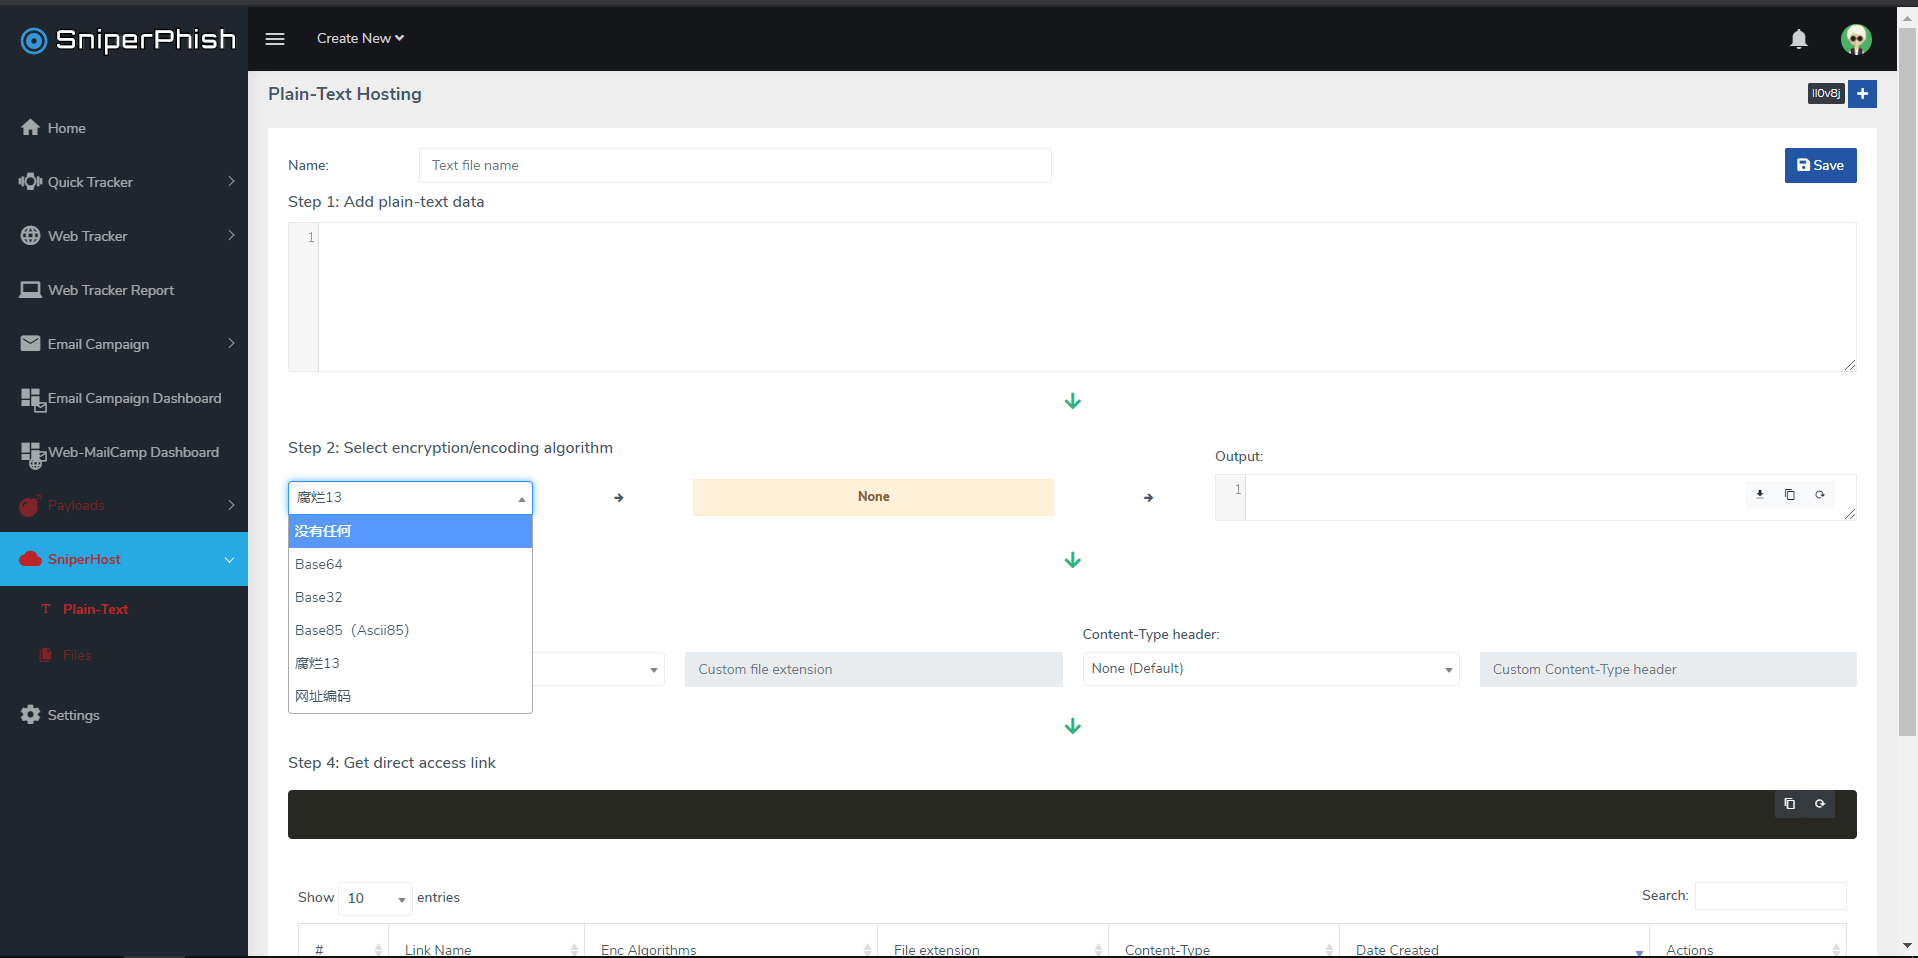The height and width of the screenshot is (958, 1918).
Task: Refresh the direct access link
Action: click(1820, 804)
